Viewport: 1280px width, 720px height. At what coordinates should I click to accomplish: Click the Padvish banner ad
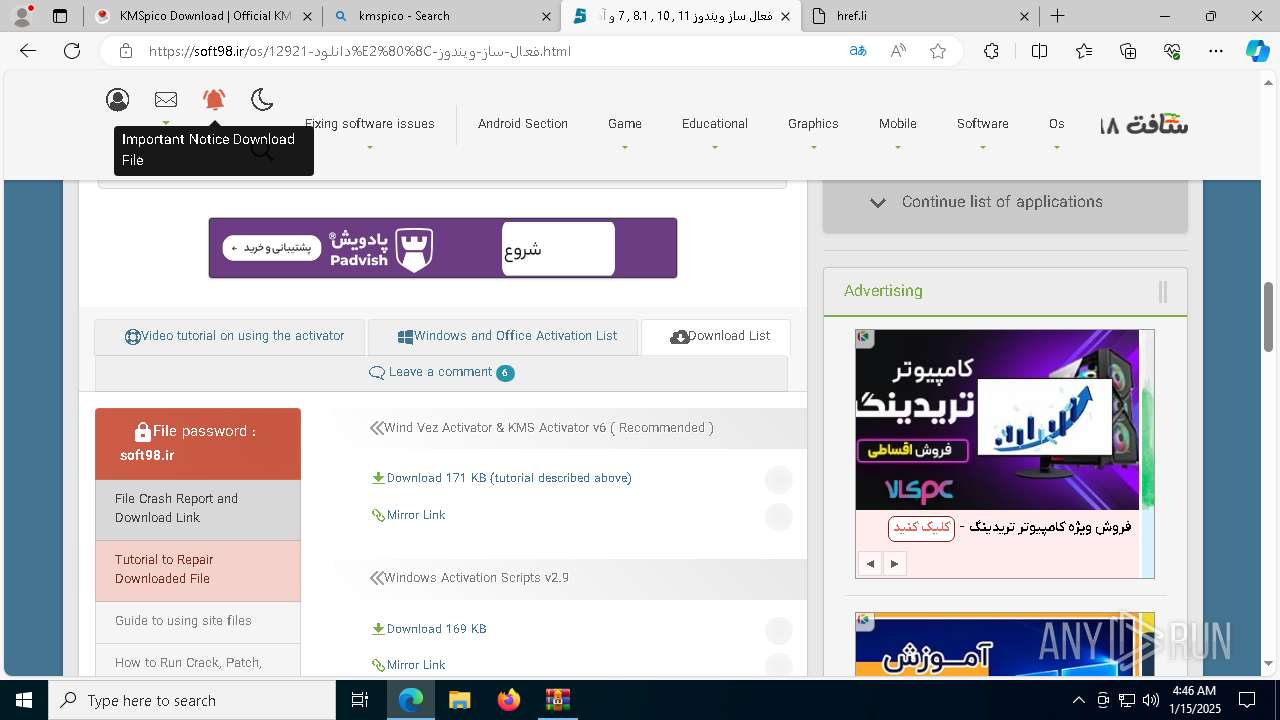443,248
